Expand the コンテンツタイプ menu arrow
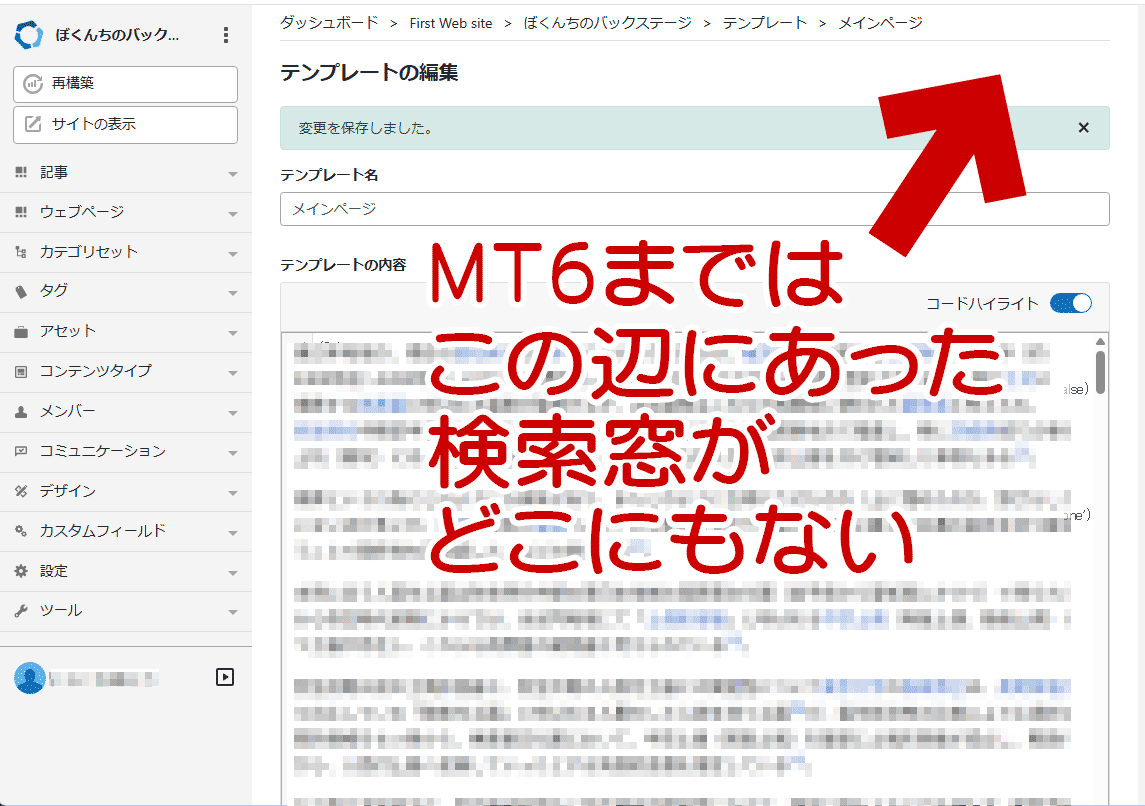Screen dimensions: 1145x806 click(x=233, y=373)
